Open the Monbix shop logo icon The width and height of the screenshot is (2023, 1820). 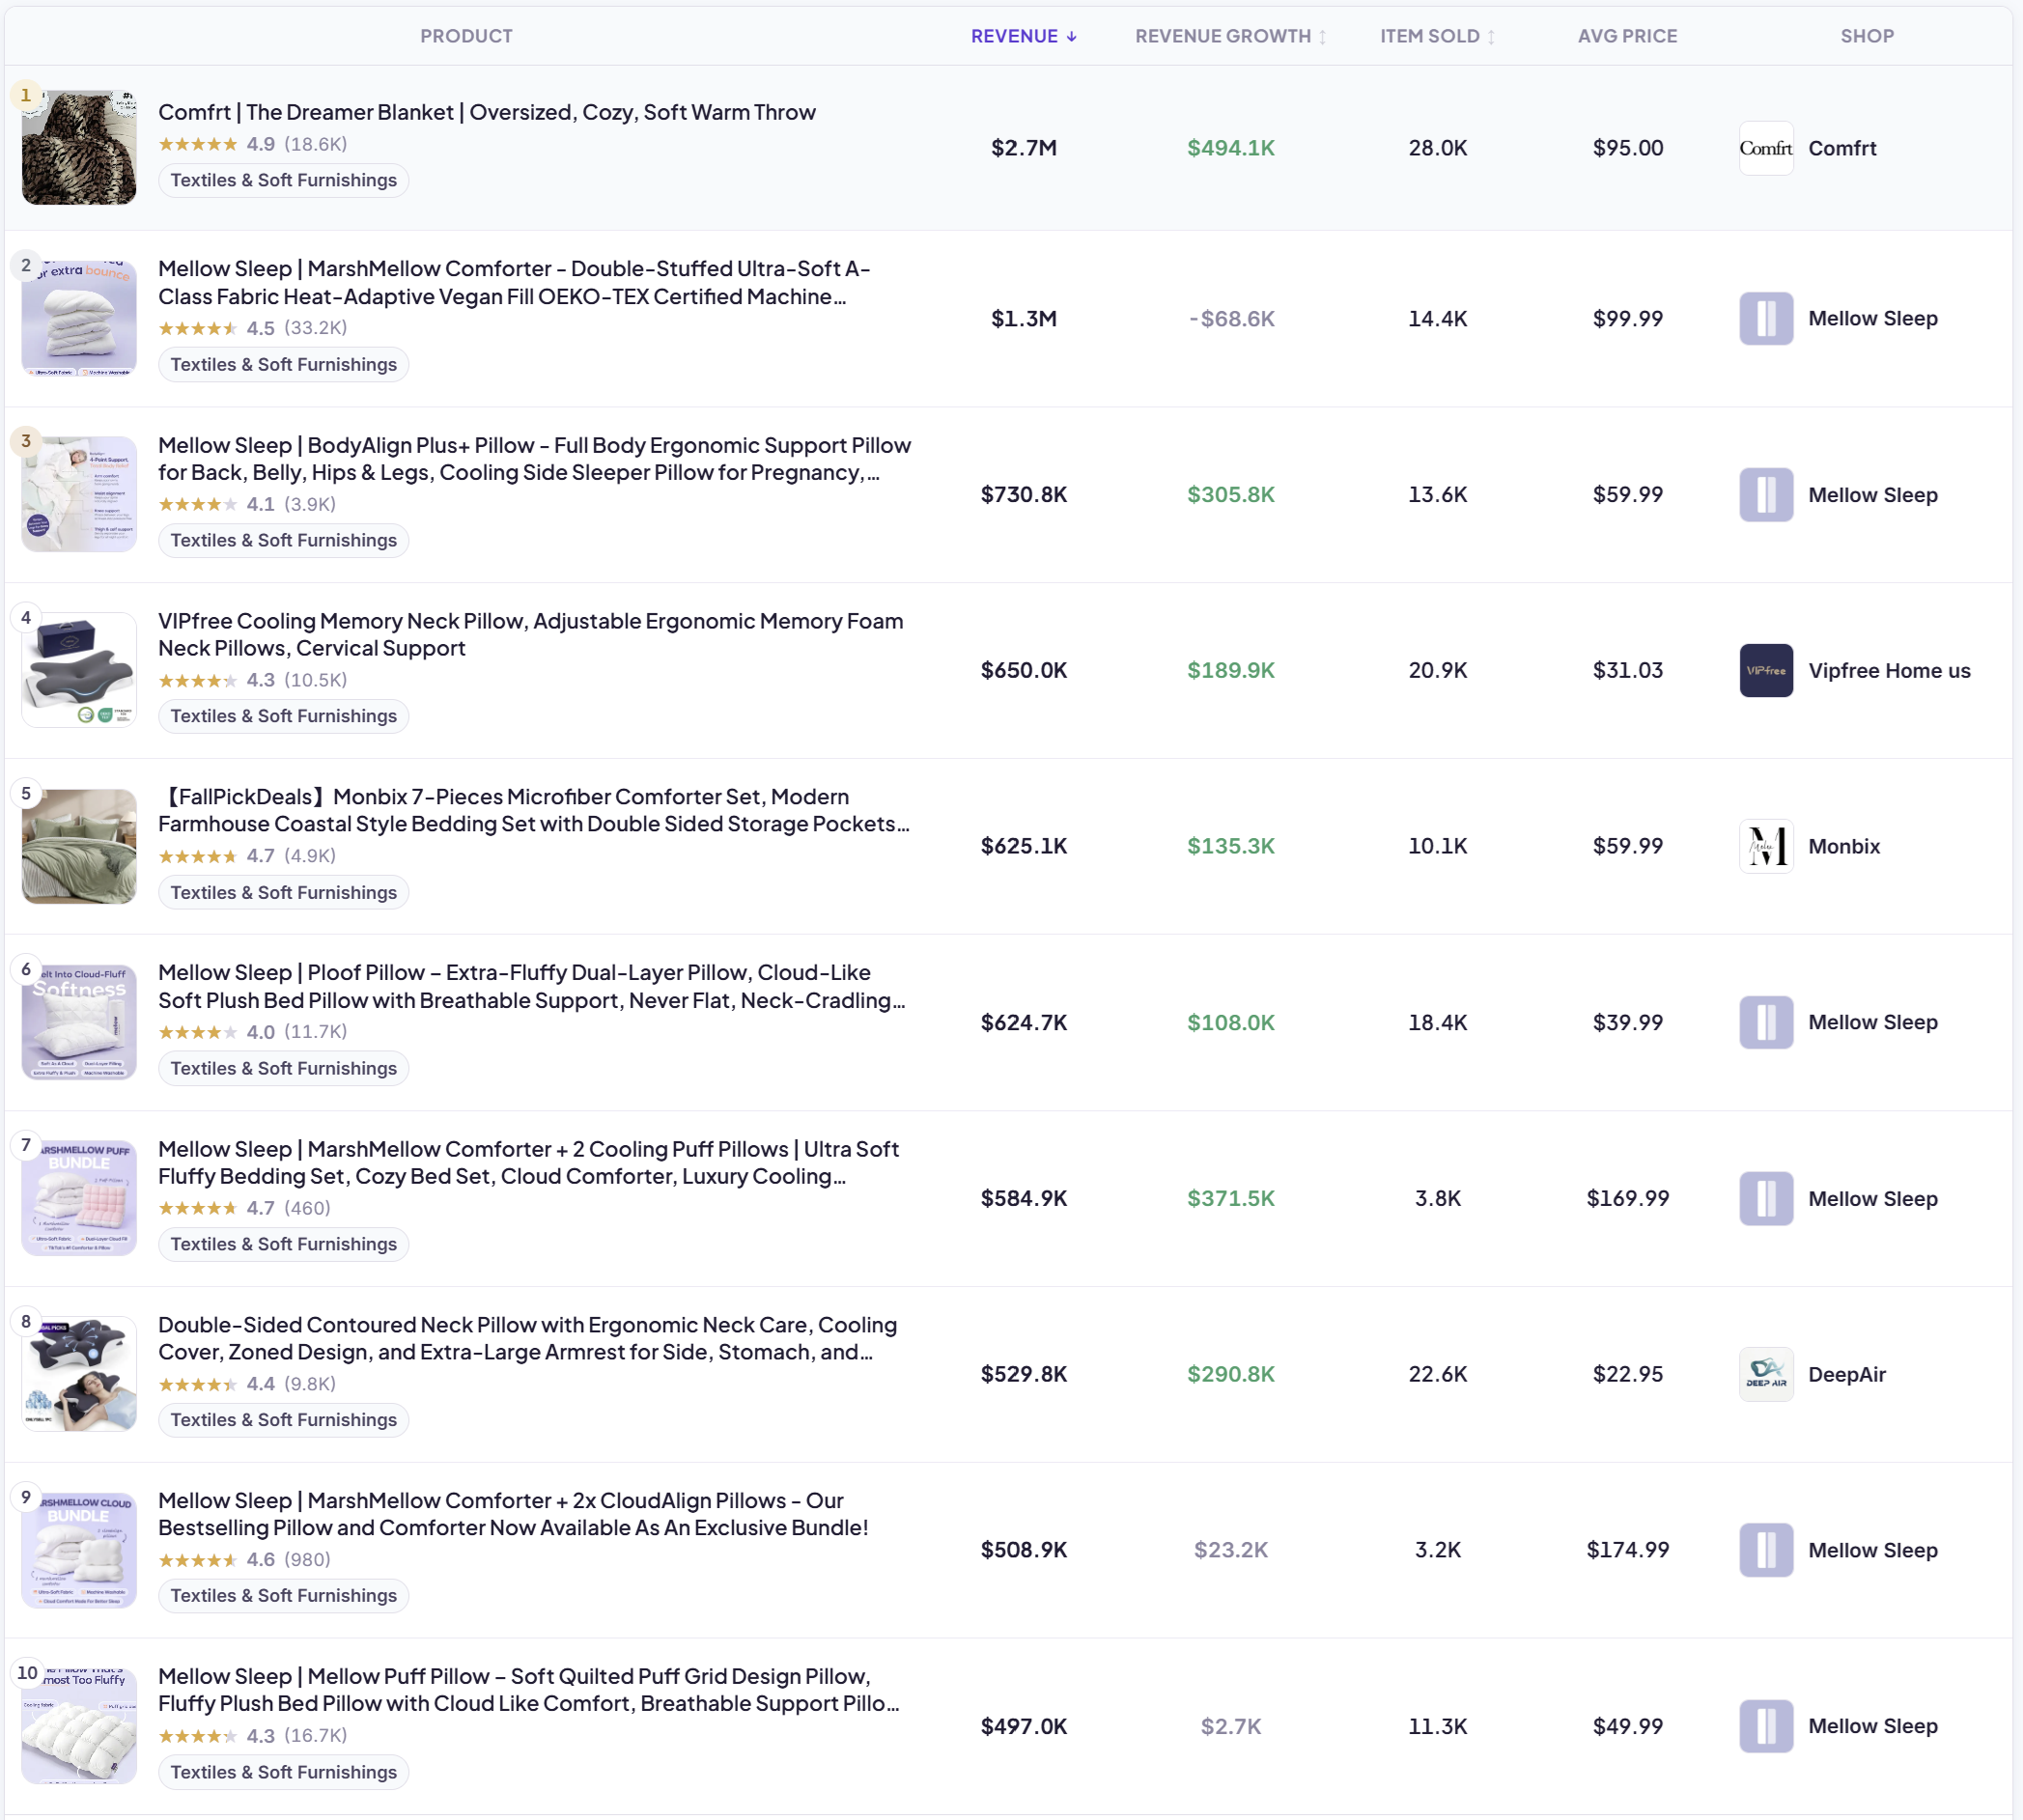1765,846
